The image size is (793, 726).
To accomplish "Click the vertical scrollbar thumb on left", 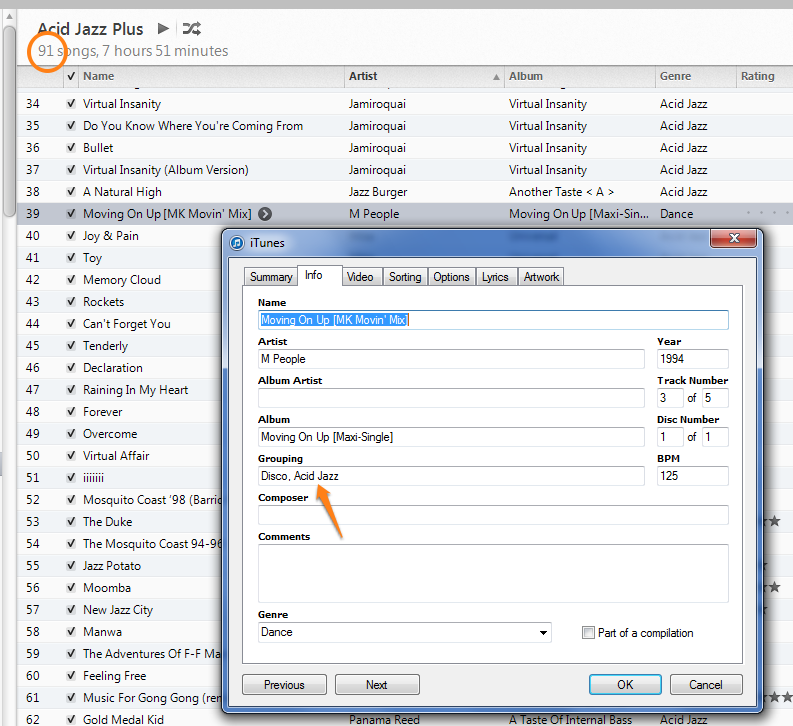I will tap(9, 120).
